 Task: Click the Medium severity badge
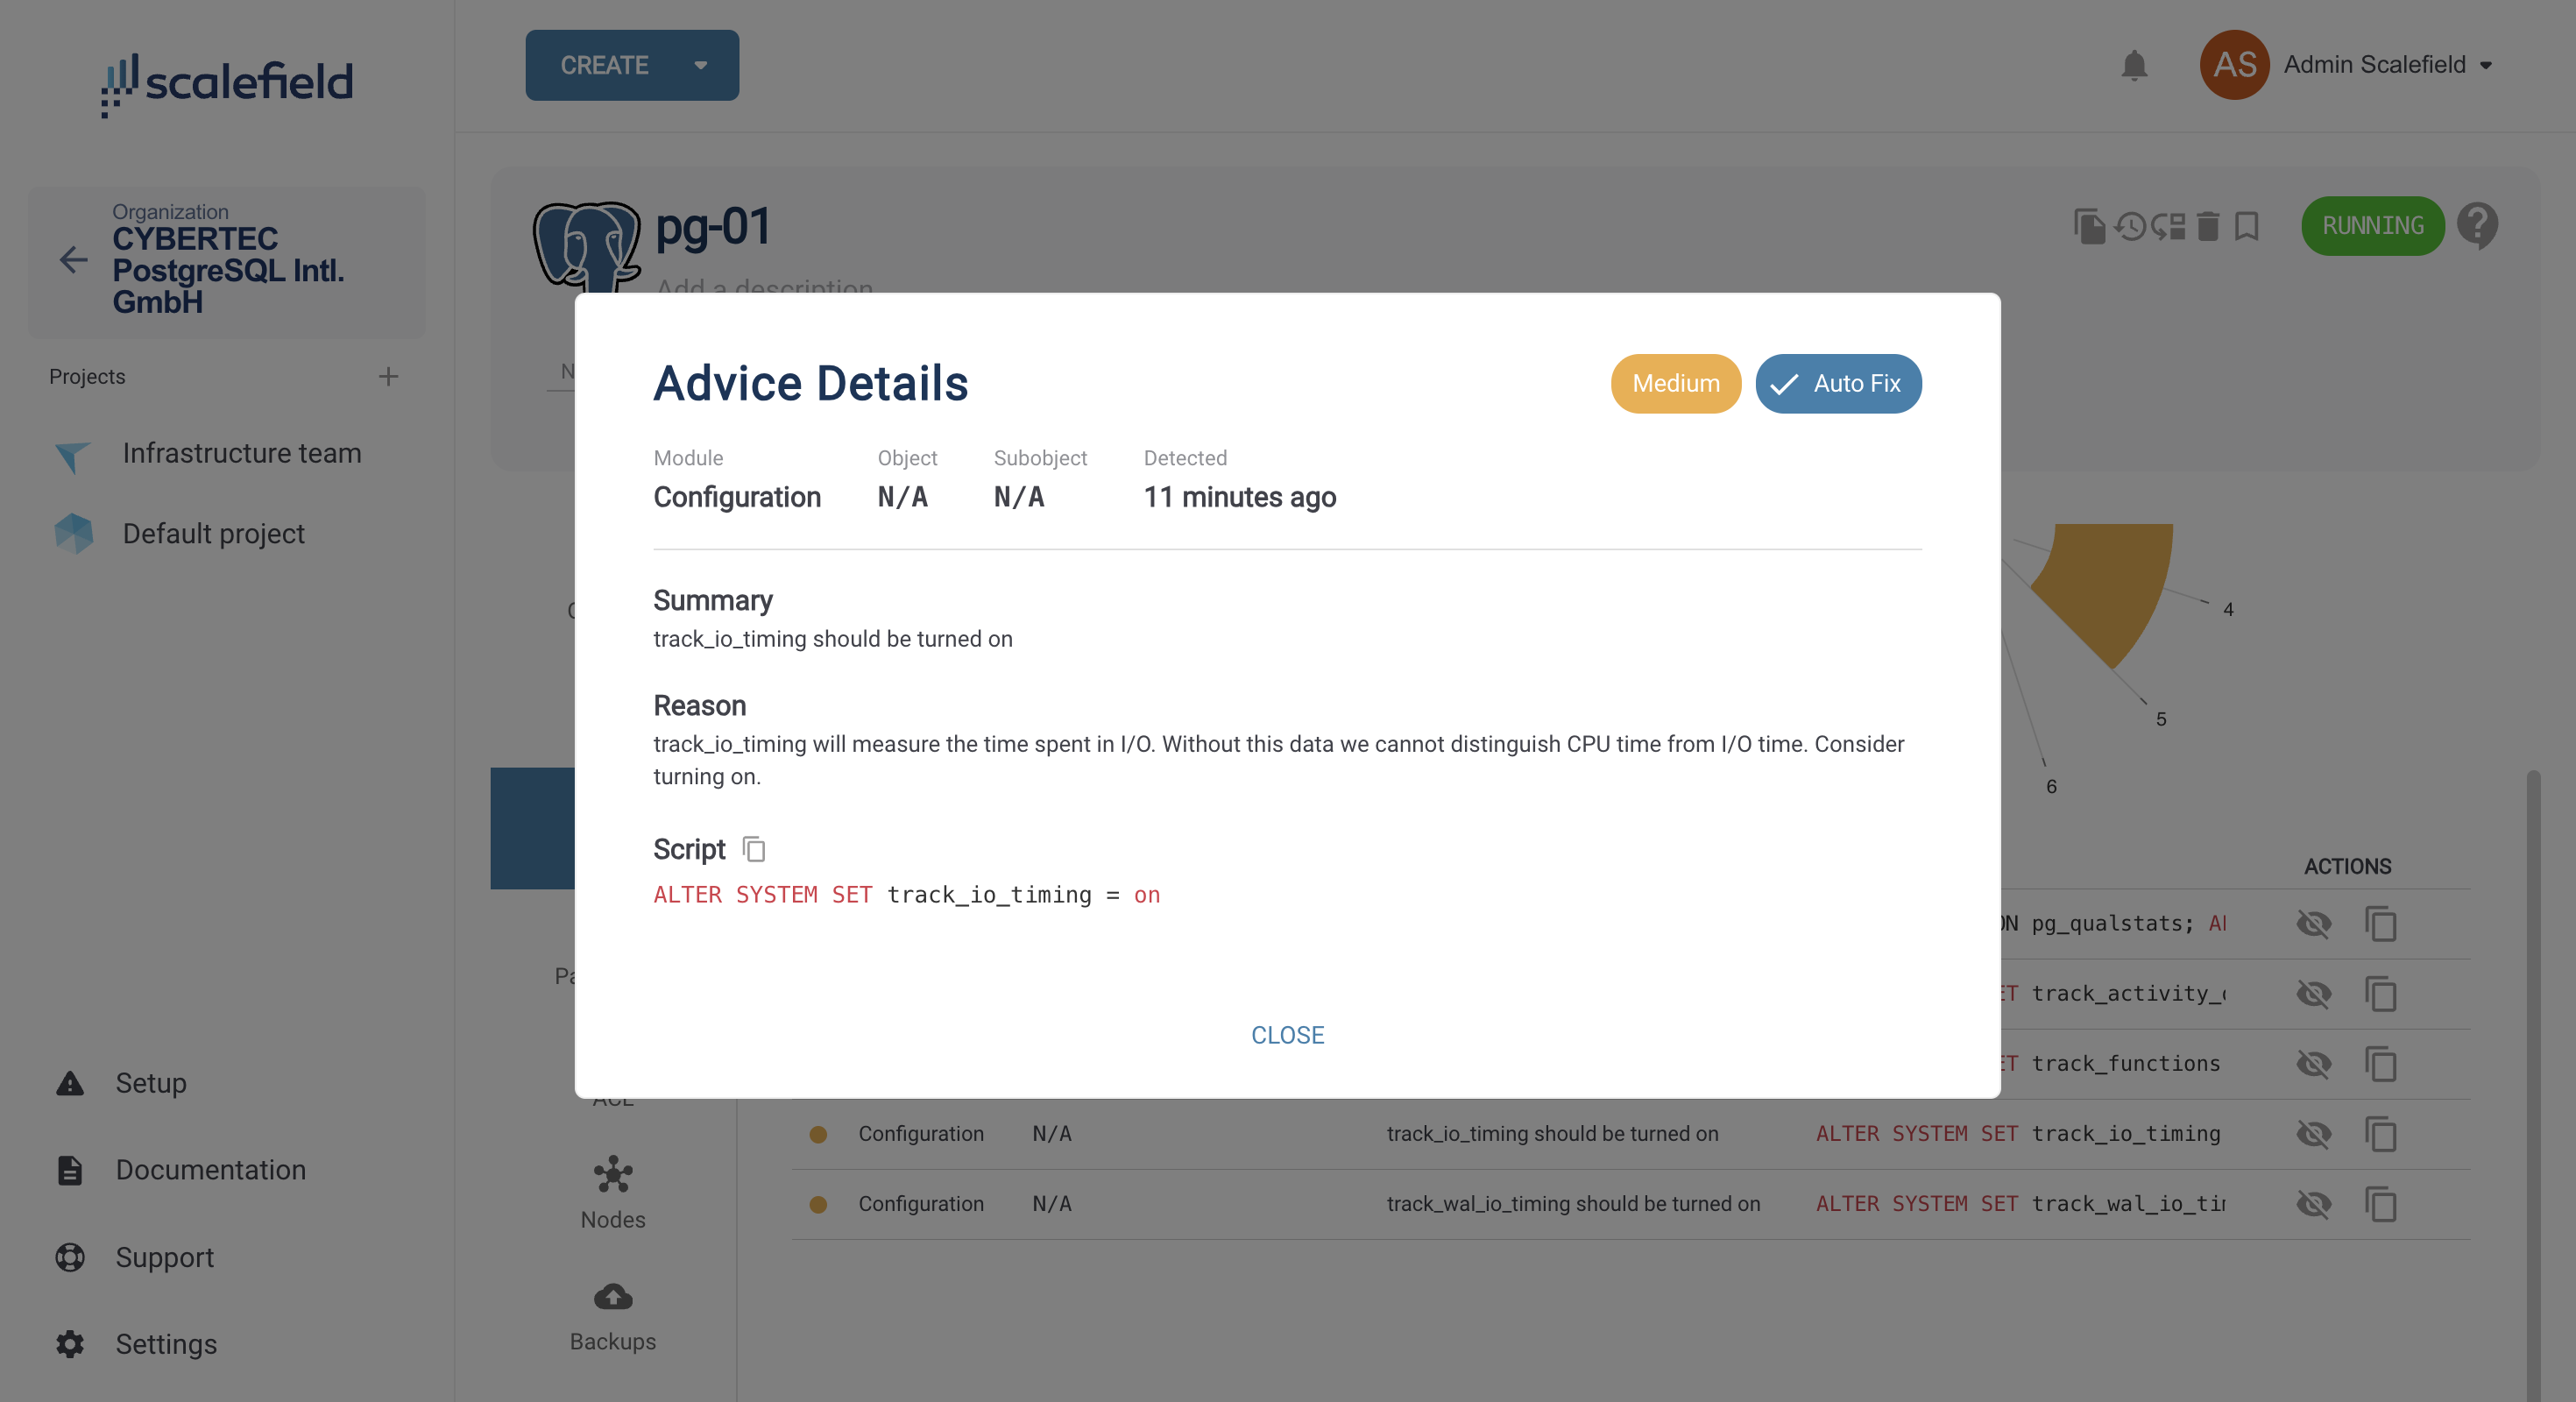1676,383
